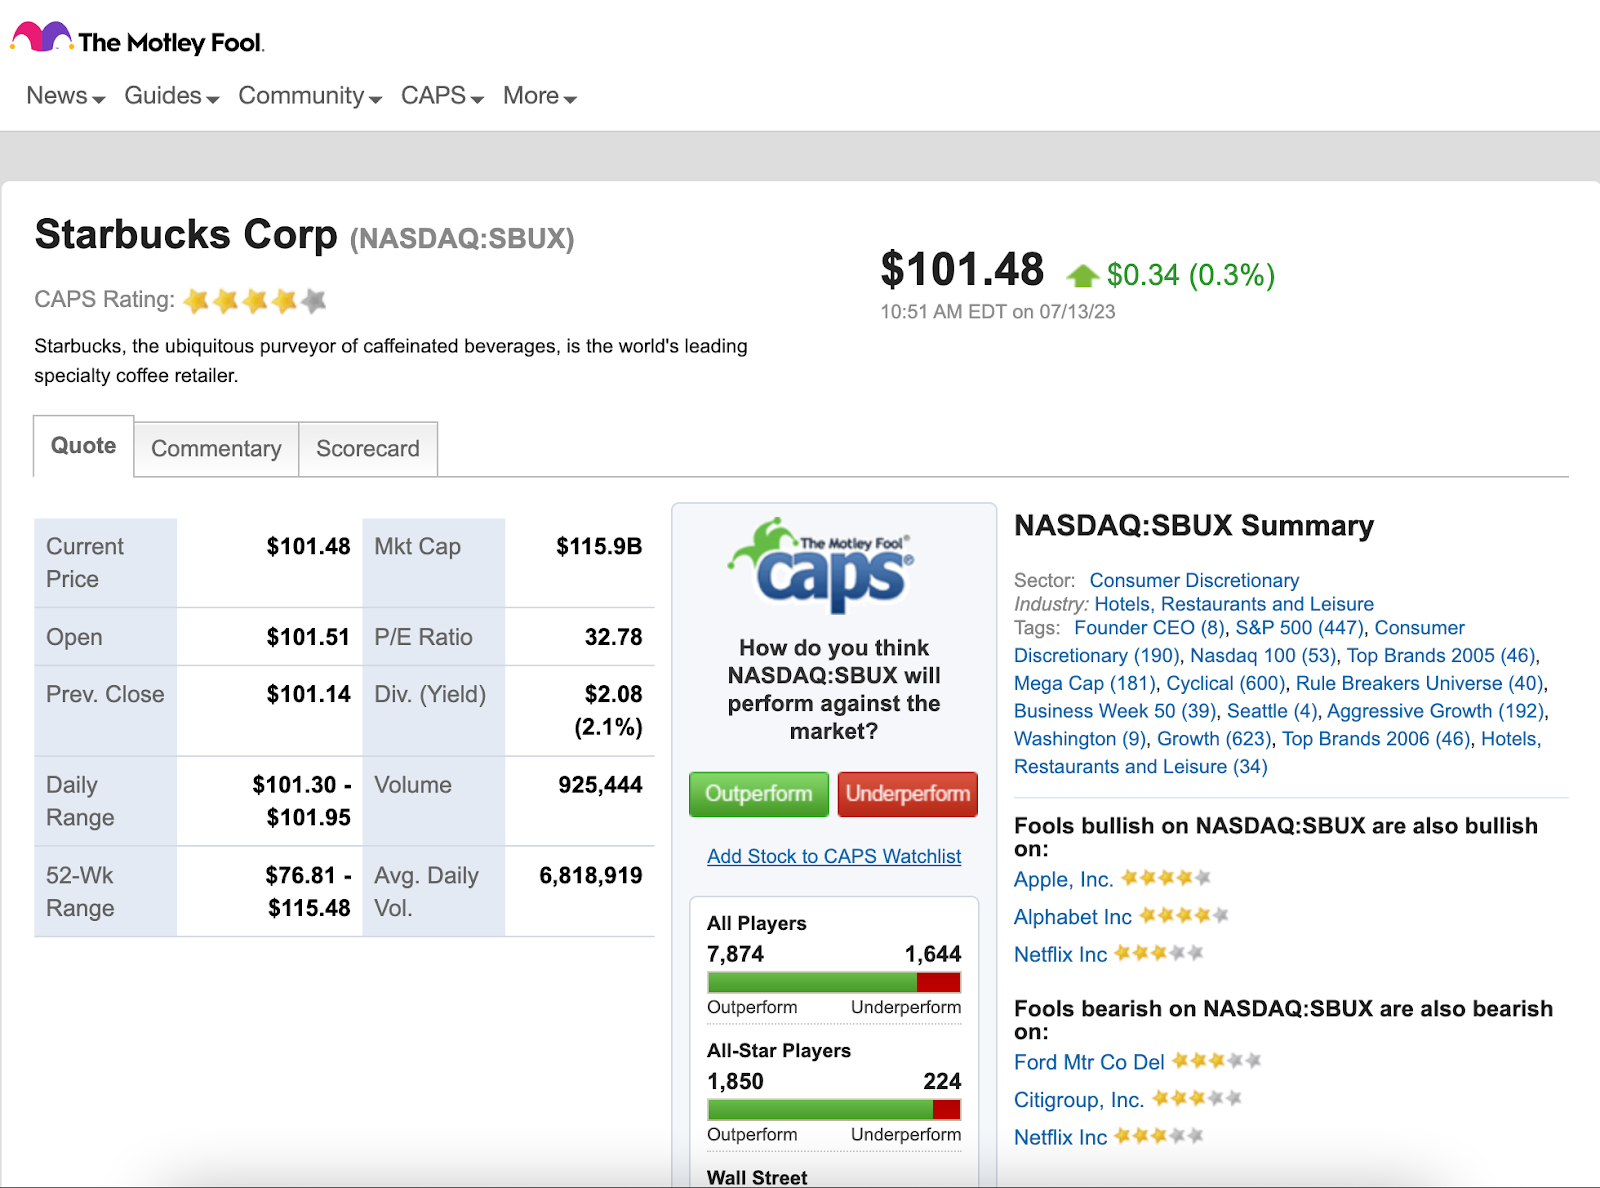Open Hotels, Restaurants and Leisure industry link
1600x1188 pixels.
pos(1234,604)
